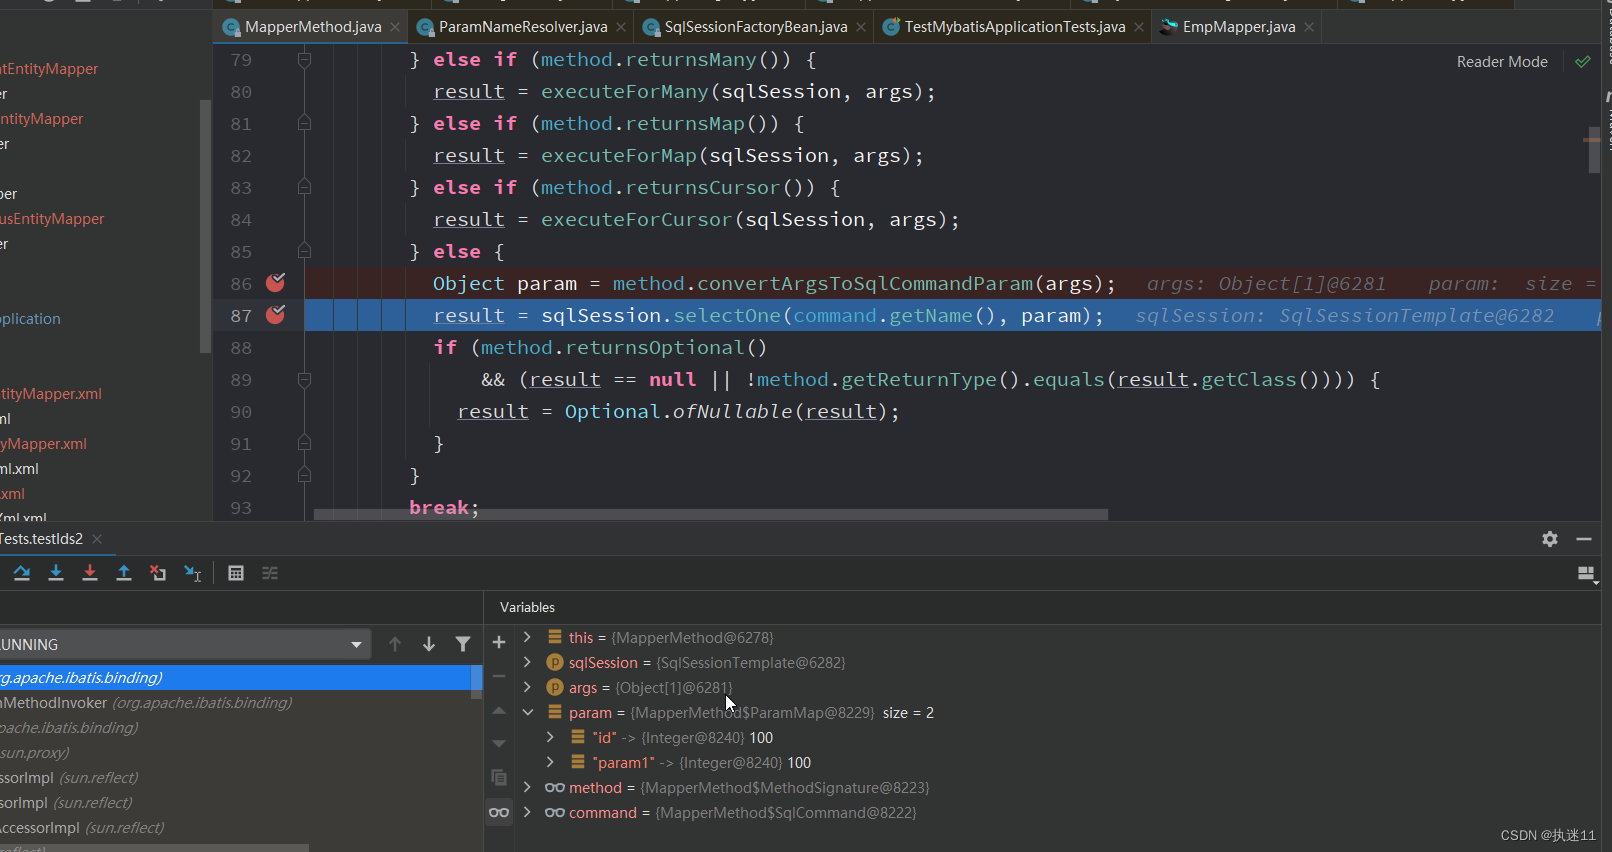Hide the debug tool window with minus icon

tap(1584, 539)
